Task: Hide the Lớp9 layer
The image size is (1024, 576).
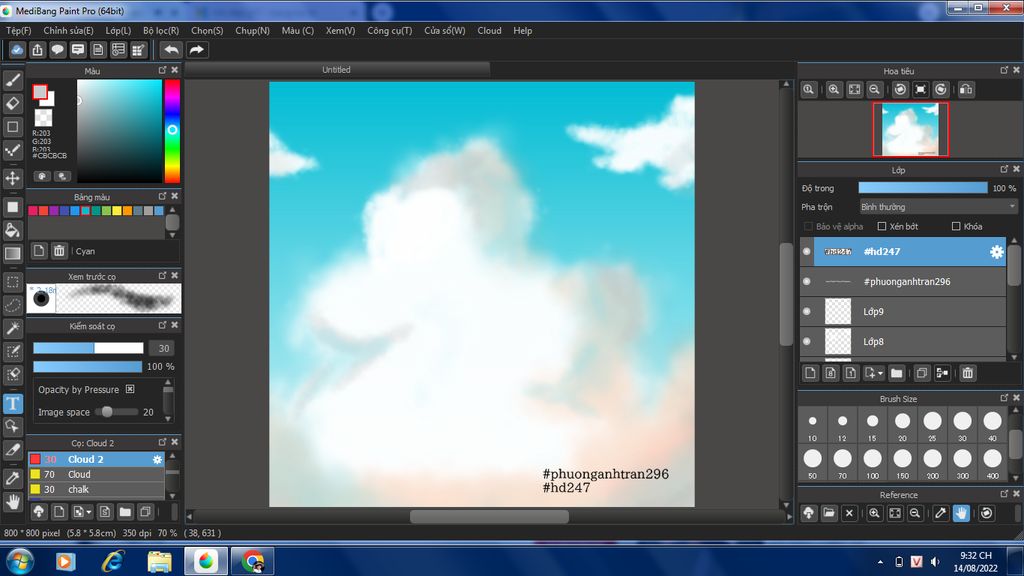Action: point(807,312)
